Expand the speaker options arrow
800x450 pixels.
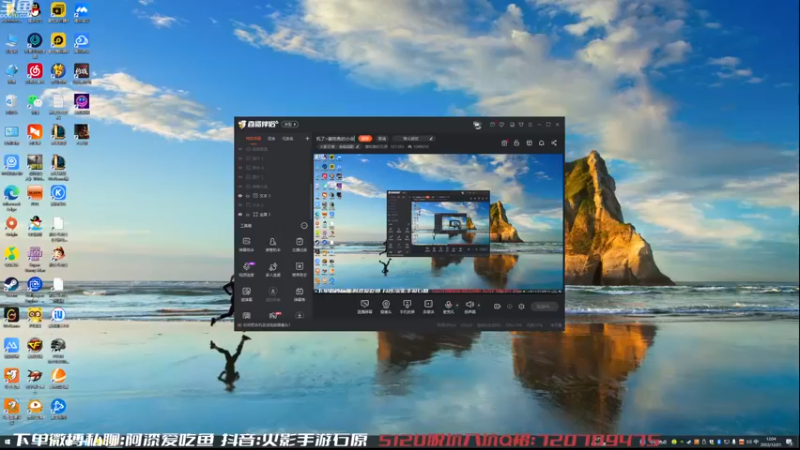pyautogui.click(x=479, y=305)
